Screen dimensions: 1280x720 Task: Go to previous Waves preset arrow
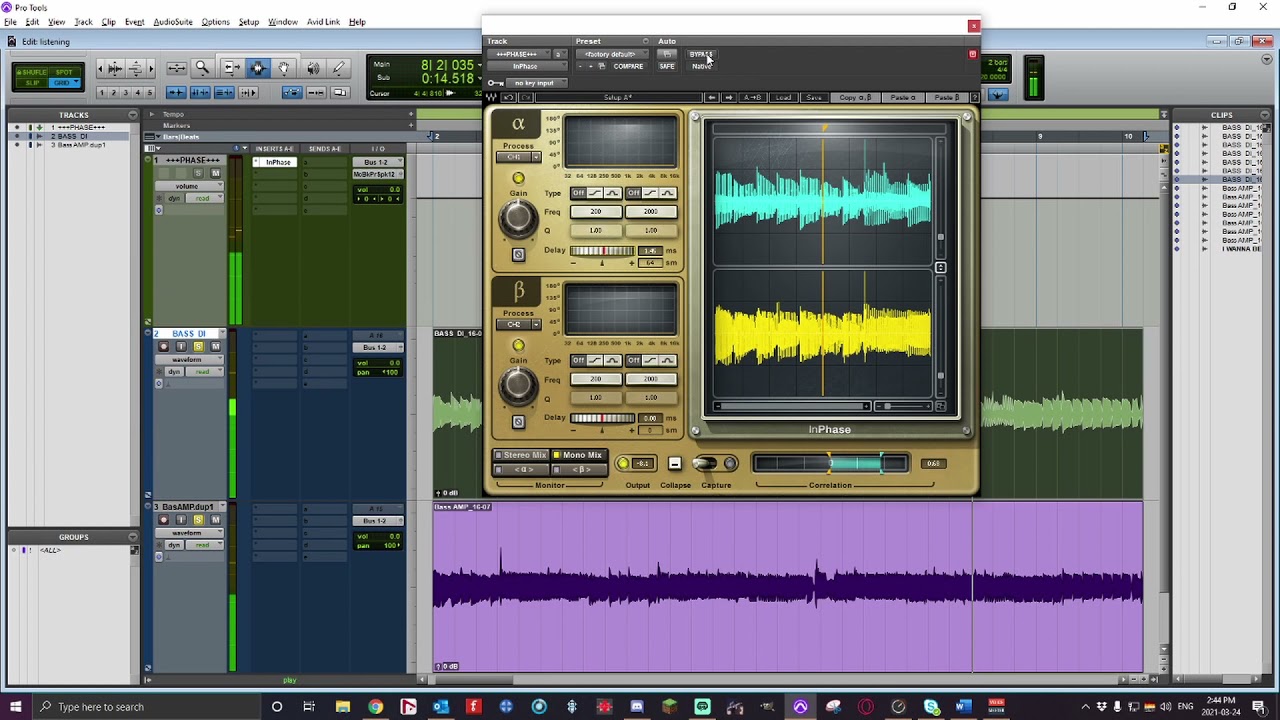click(711, 97)
